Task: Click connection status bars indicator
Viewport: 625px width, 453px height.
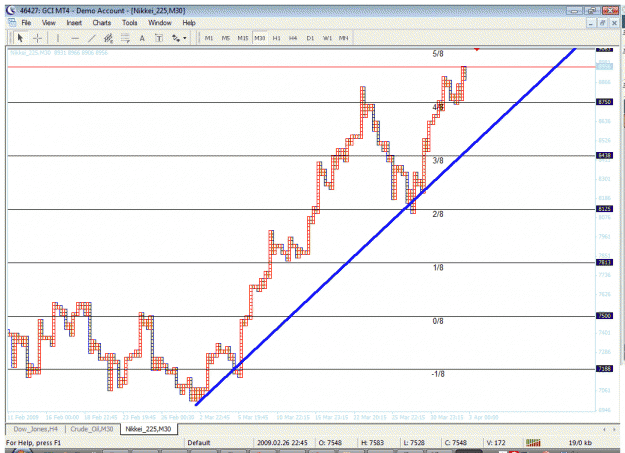Action: pos(533,443)
